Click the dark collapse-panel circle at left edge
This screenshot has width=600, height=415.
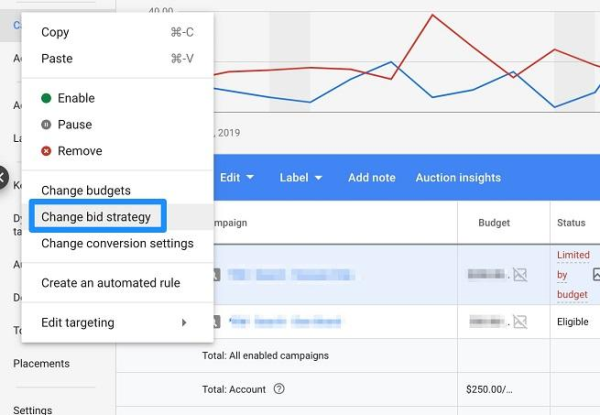click(x=3, y=178)
